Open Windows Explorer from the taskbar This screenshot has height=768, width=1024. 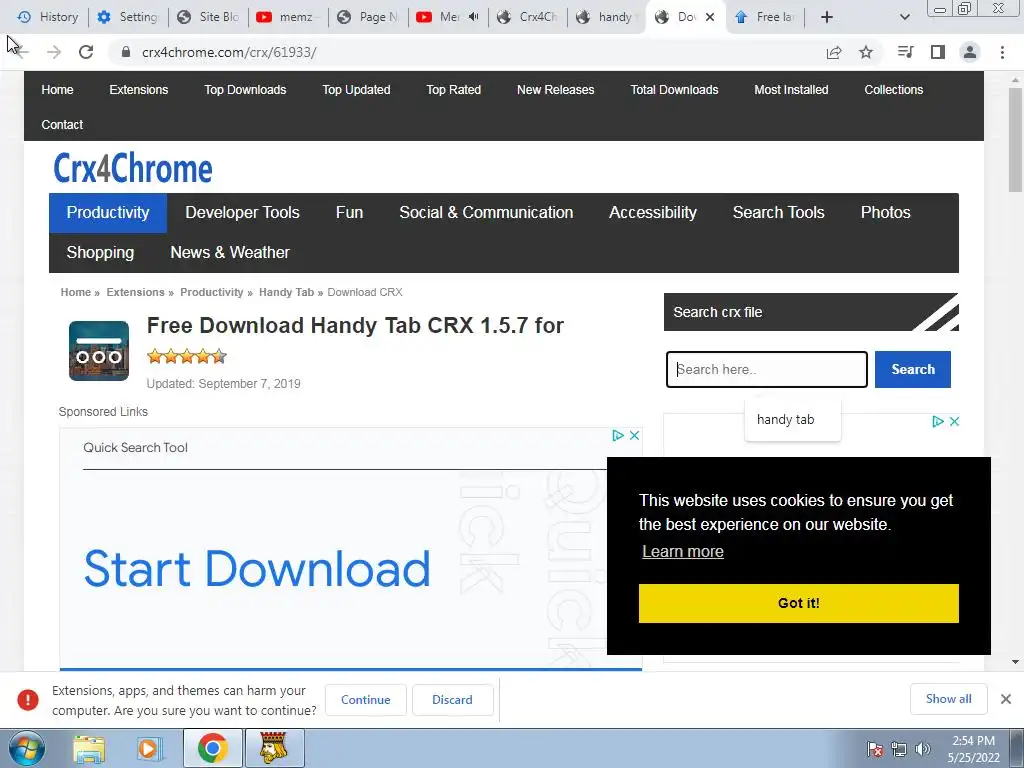(x=89, y=749)
